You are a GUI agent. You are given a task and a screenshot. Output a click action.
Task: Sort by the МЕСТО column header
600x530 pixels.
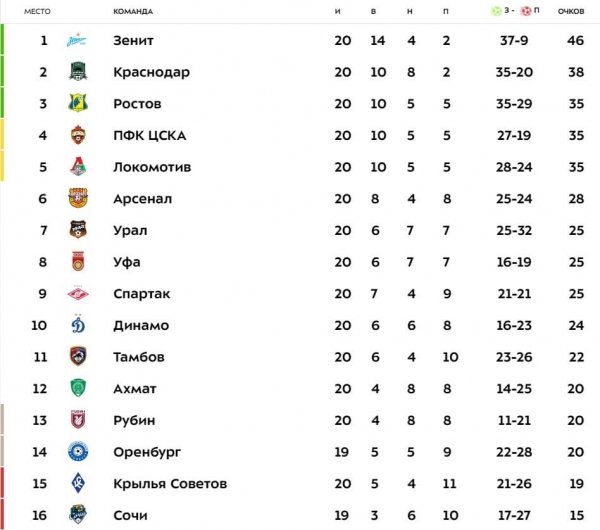click(x=37, y=11)
